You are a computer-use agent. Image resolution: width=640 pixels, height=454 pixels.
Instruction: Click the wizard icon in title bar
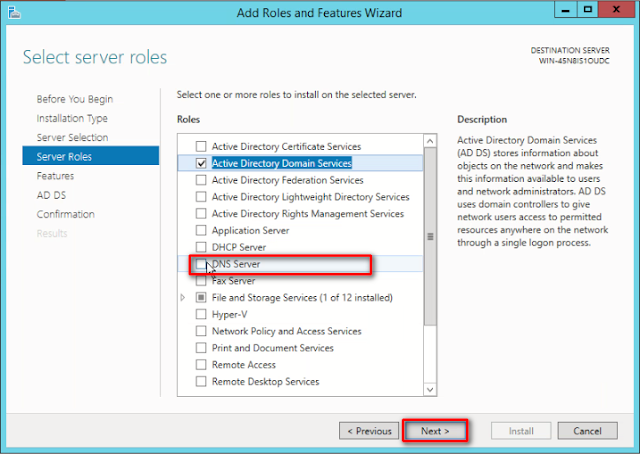click(13, 12)
